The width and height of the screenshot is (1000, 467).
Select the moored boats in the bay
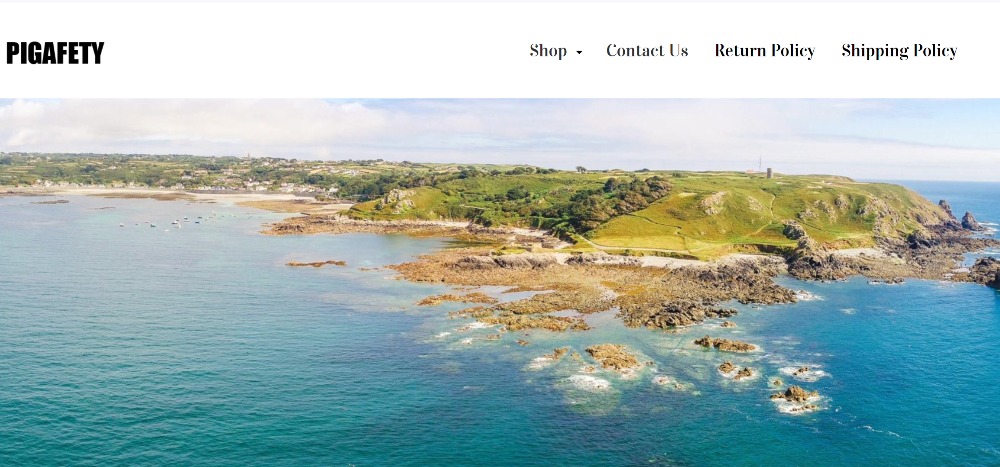click(x=172, y=221)
